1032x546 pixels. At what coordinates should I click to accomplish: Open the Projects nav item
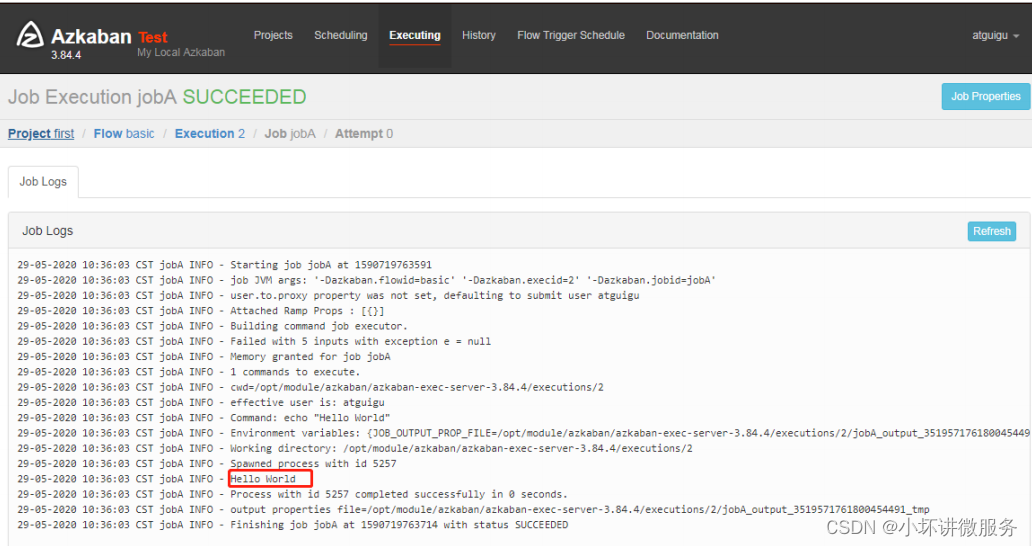click(273, 36)
